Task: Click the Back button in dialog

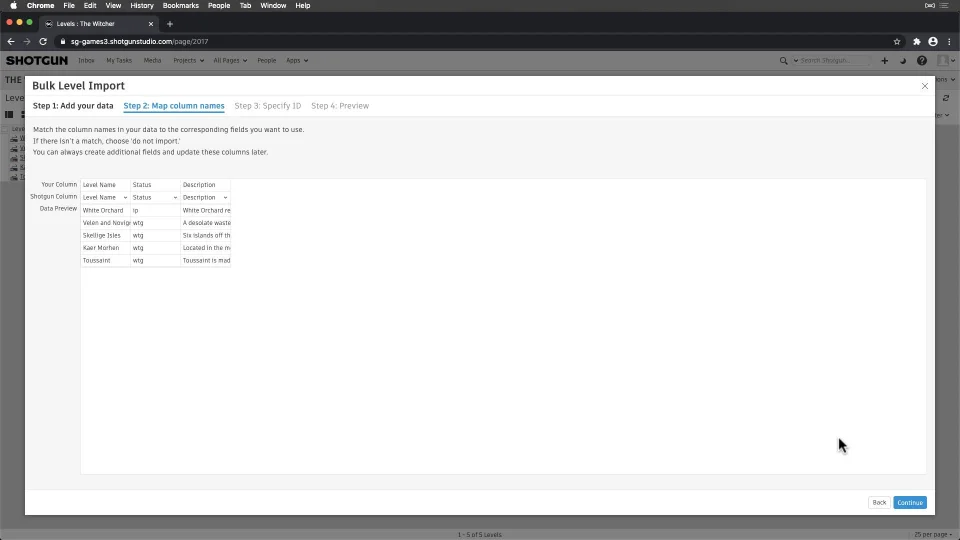Action: 879,503
